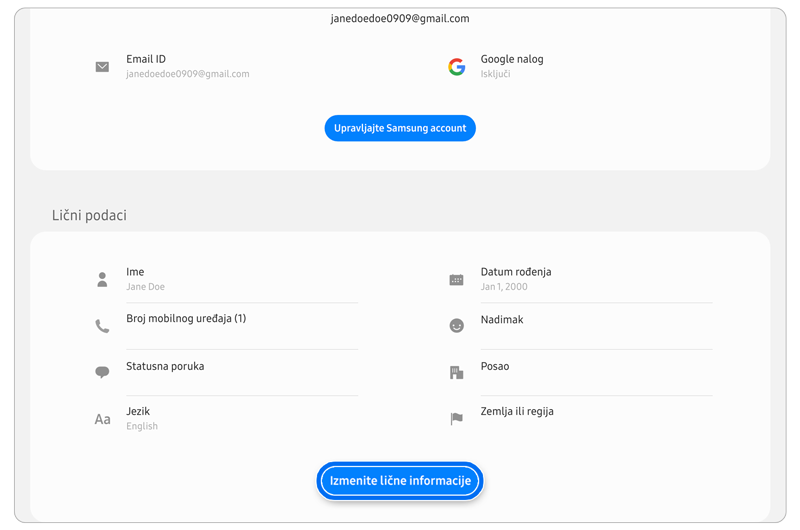800x530 pixels.
Task: Click the Email ID address janedoedoe0909@gmail.com
Action: [188, 74]
